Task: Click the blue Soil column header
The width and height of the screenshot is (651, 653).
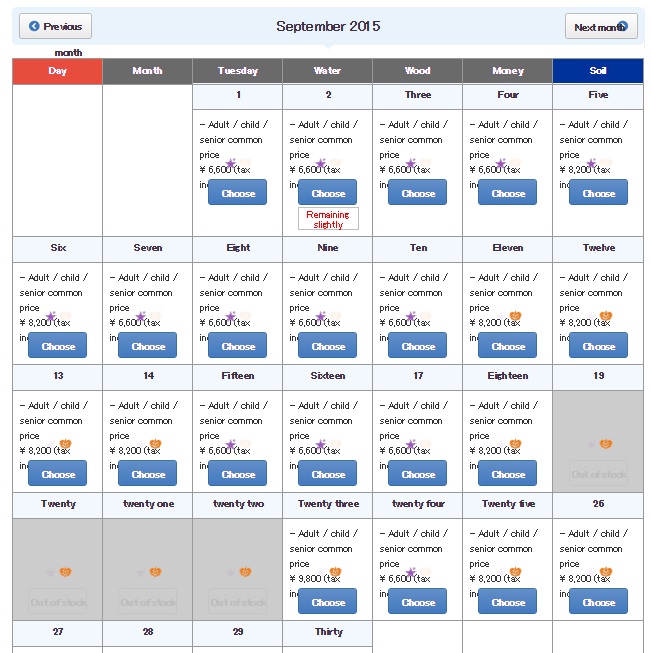Action: (598, 71)
